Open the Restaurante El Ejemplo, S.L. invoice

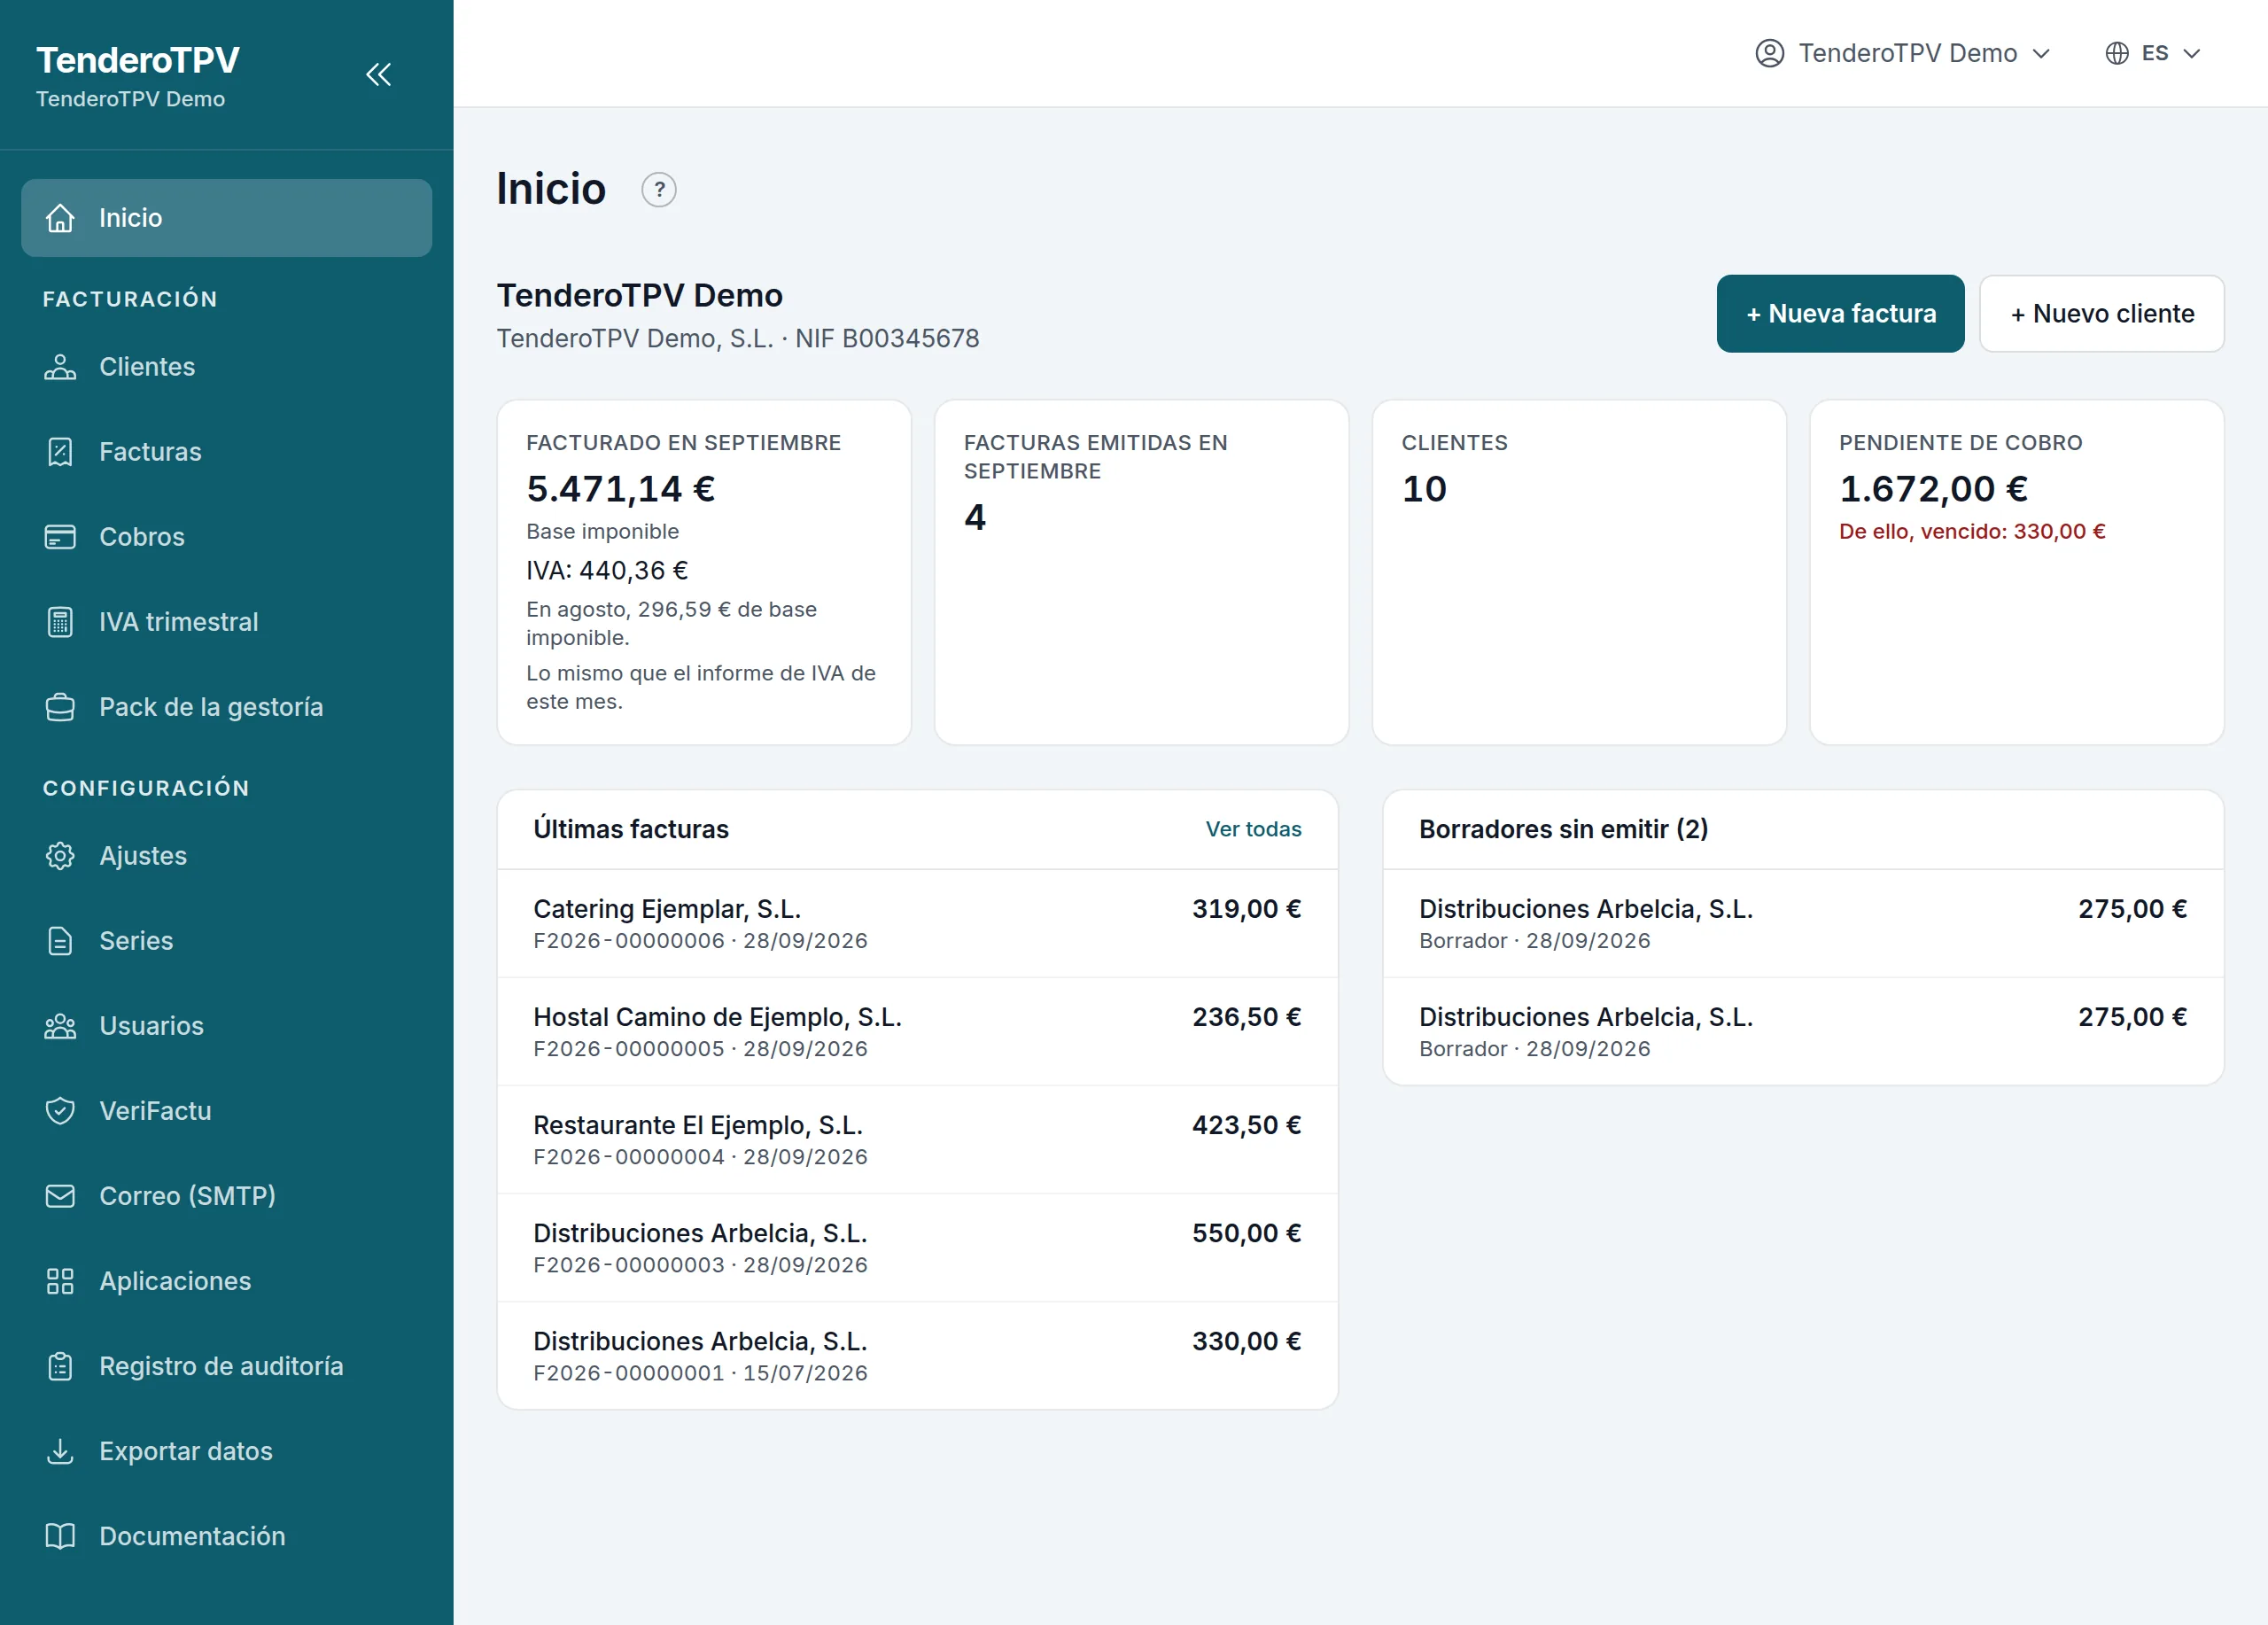(x=917, y=1139)
